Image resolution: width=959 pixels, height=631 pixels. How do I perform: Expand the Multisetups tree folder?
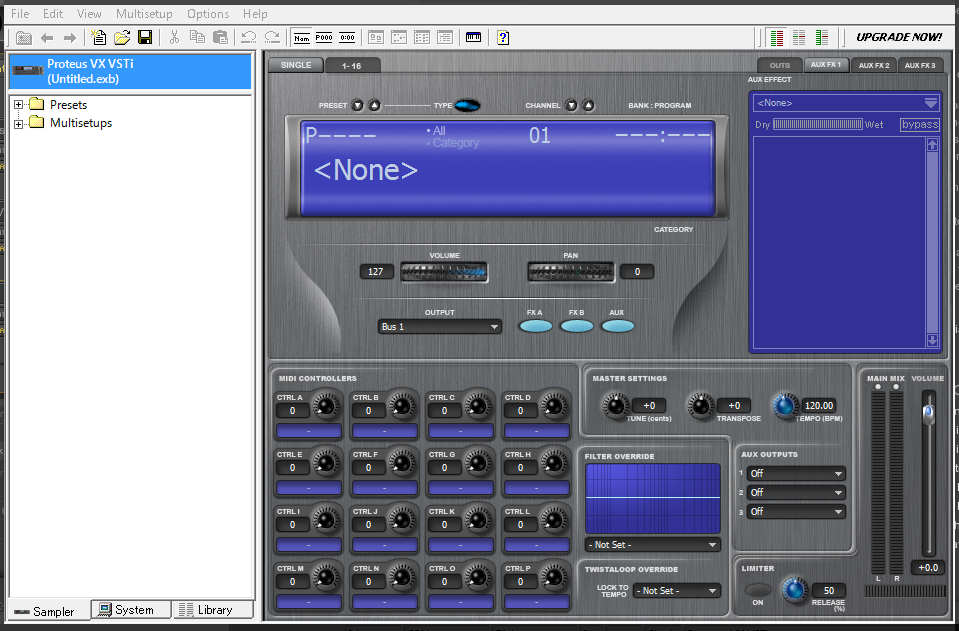(18, 124)
